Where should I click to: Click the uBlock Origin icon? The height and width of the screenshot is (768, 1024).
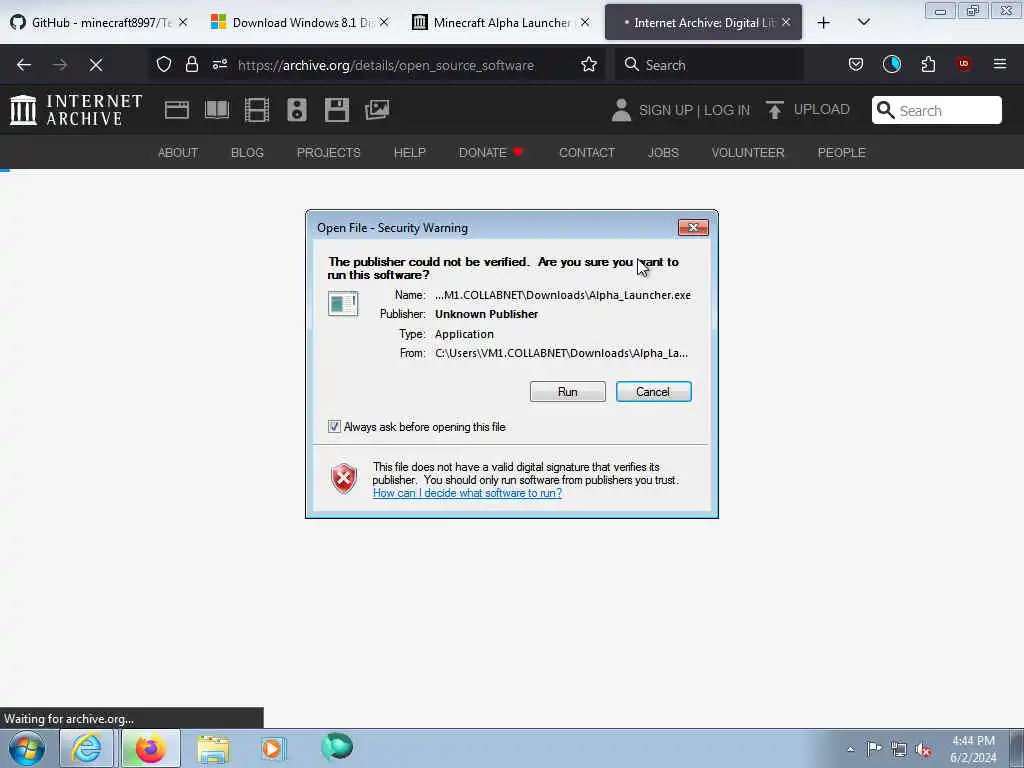[963, 64]
